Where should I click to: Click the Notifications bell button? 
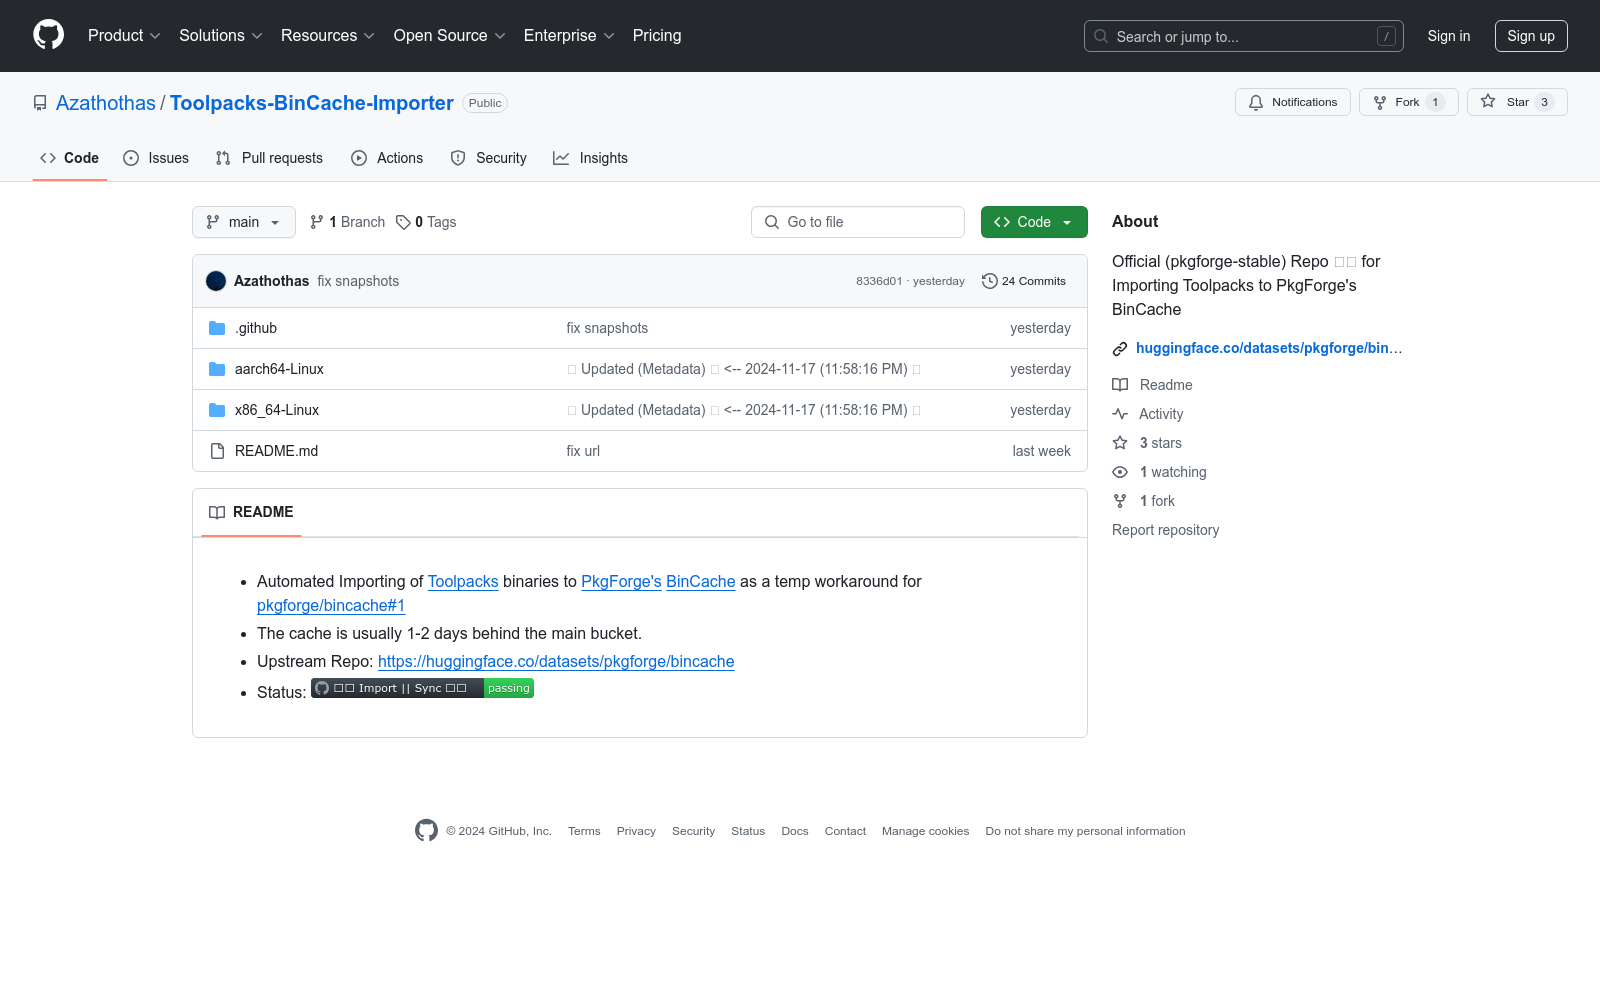point(1293,102)
